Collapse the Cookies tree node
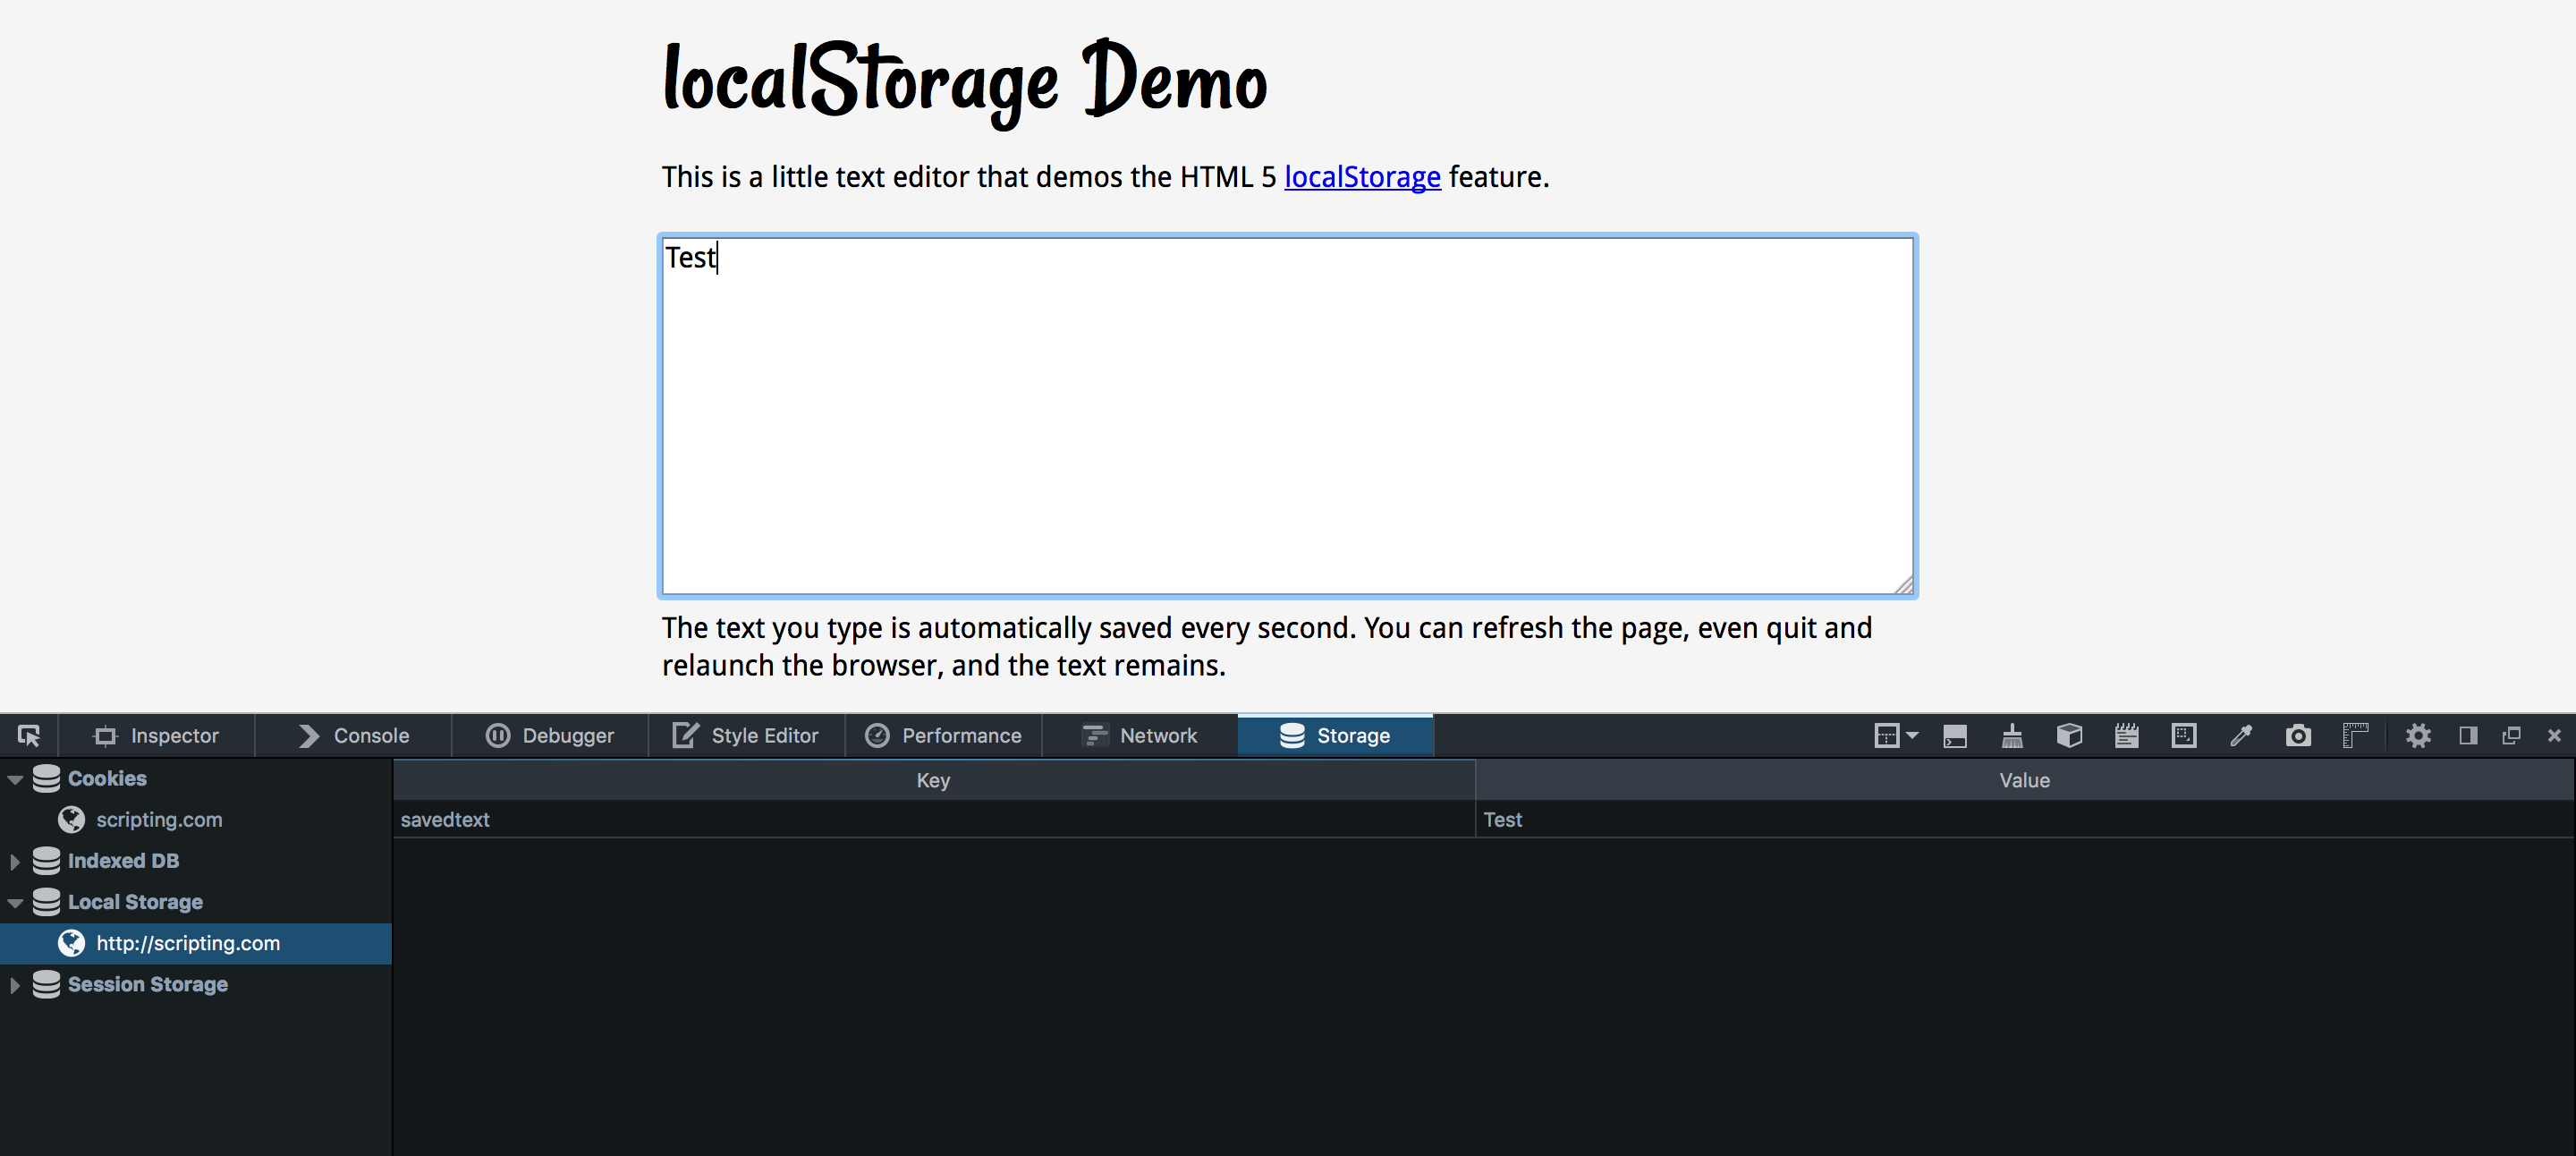The height and width of the screenshot is (1156, 2576). click(15, 779)
